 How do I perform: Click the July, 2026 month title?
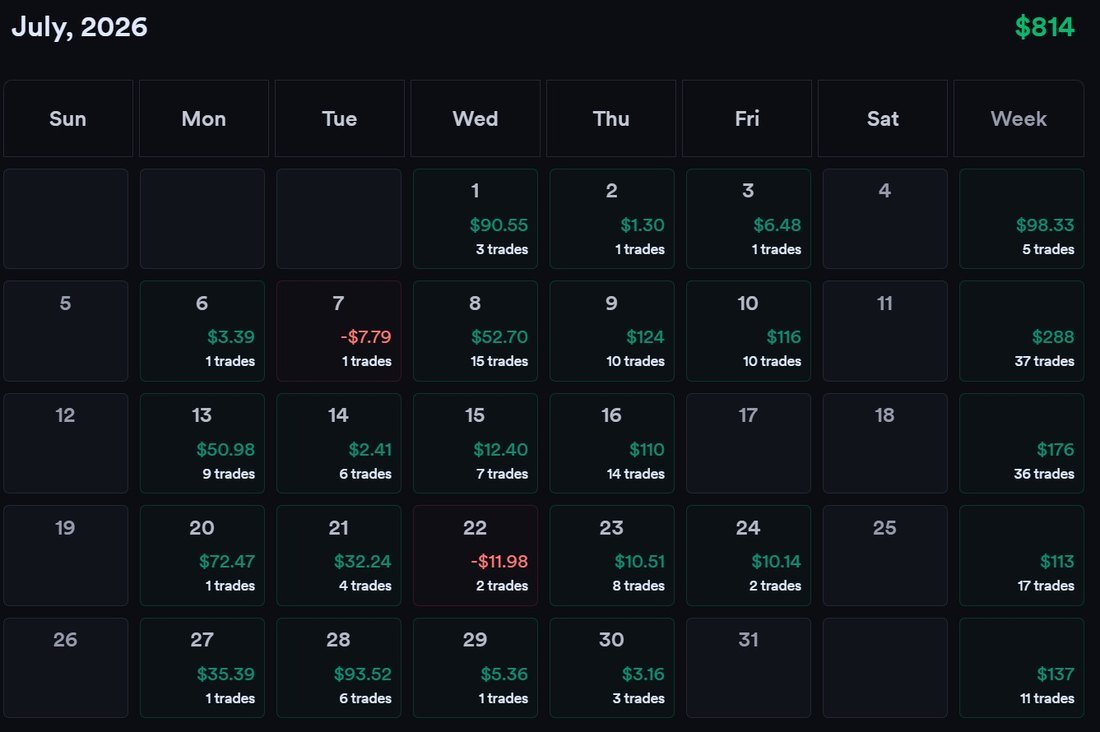click(79, 27)
